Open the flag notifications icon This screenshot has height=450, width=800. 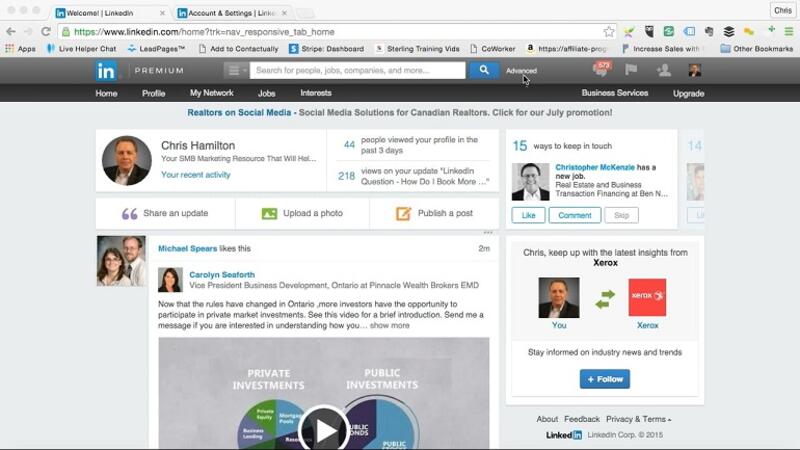pyautogui.click(x=631, y=70)
